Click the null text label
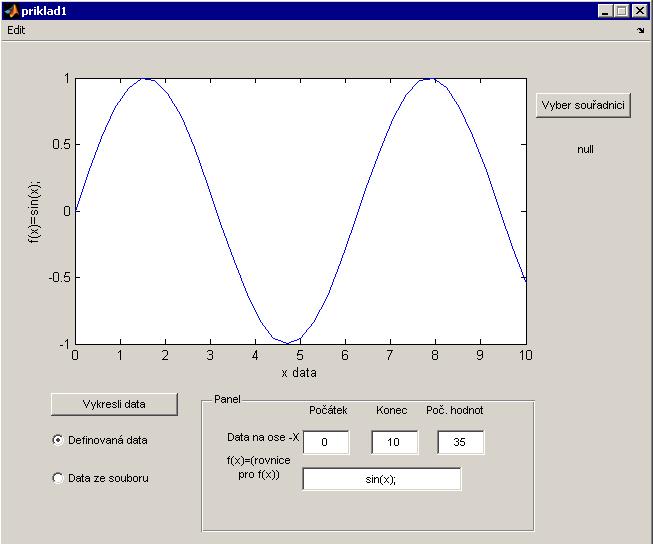This screenshot has height=544, width=653. pos(585,150)
